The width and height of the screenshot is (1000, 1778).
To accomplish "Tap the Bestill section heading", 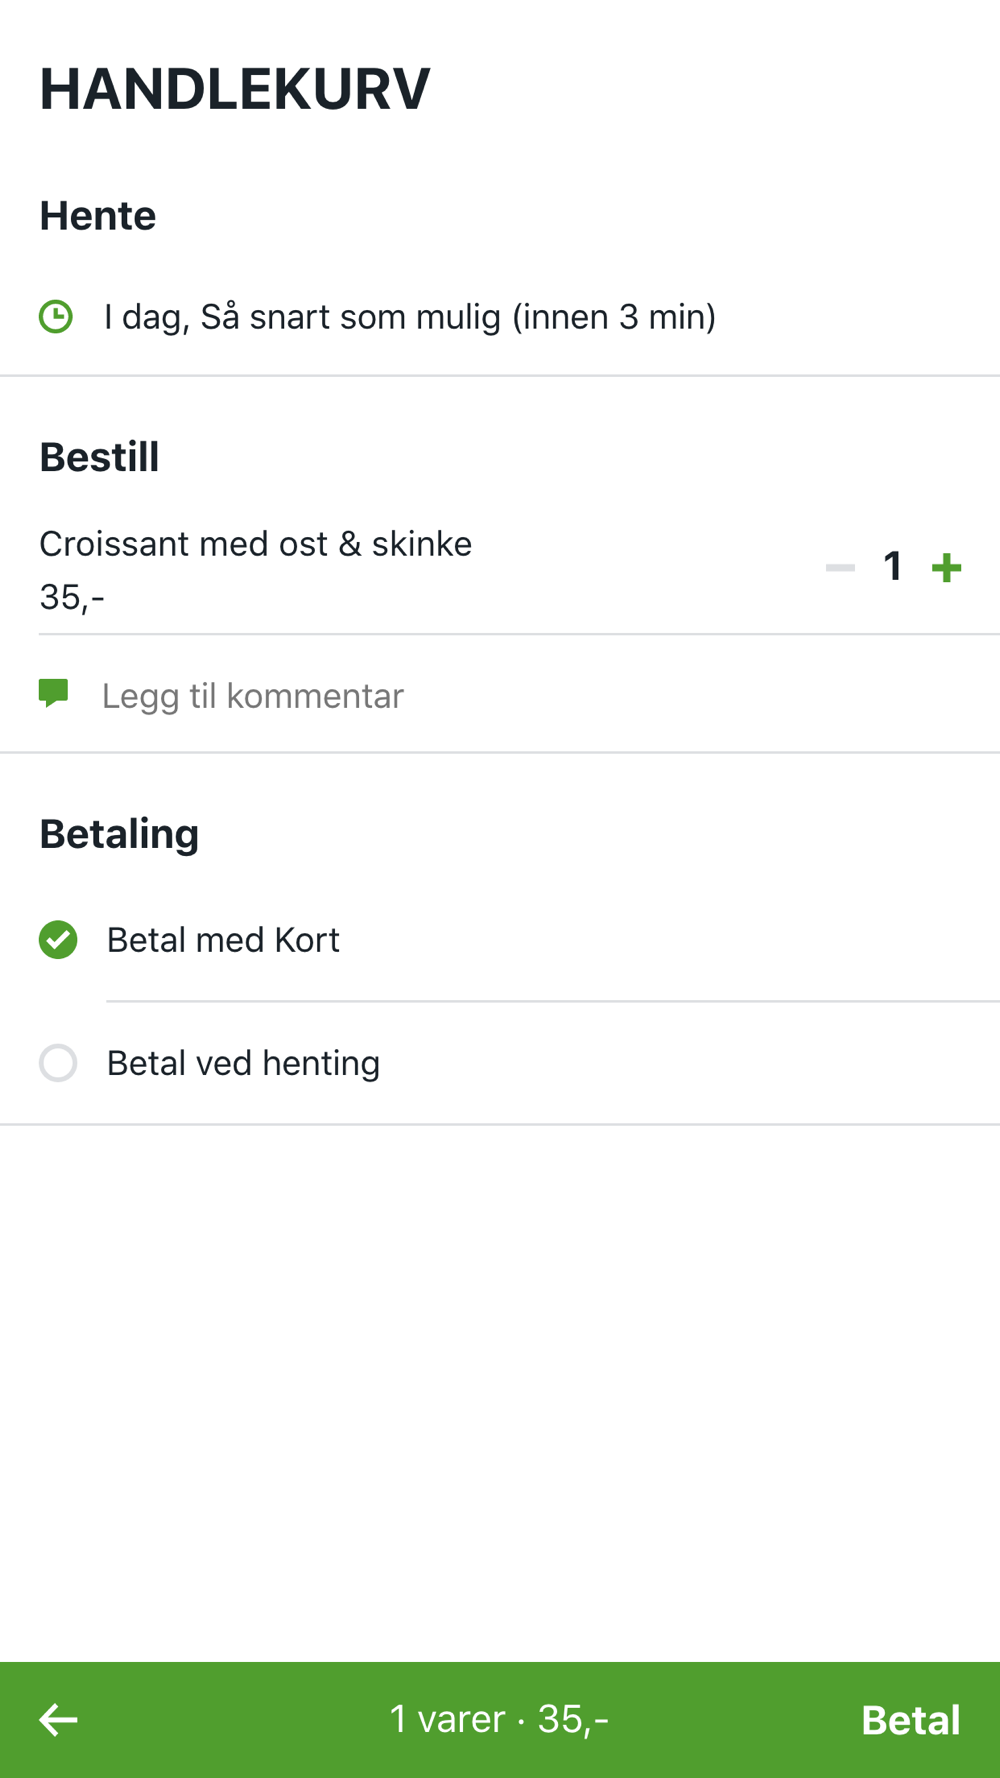I will 99,457.
